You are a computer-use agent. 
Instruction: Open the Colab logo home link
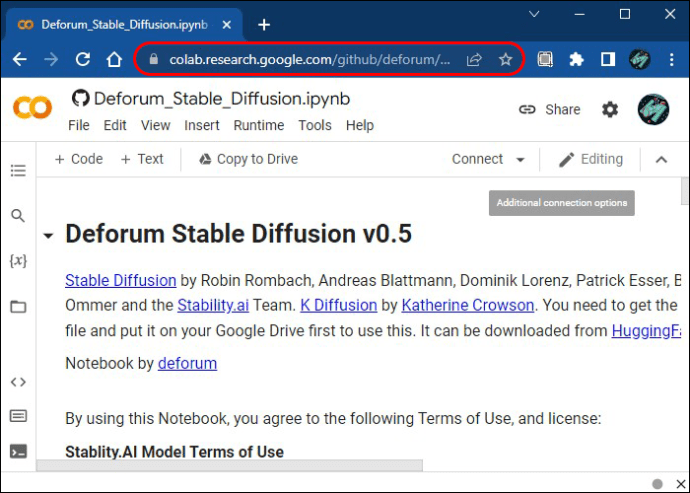(32, 108)
